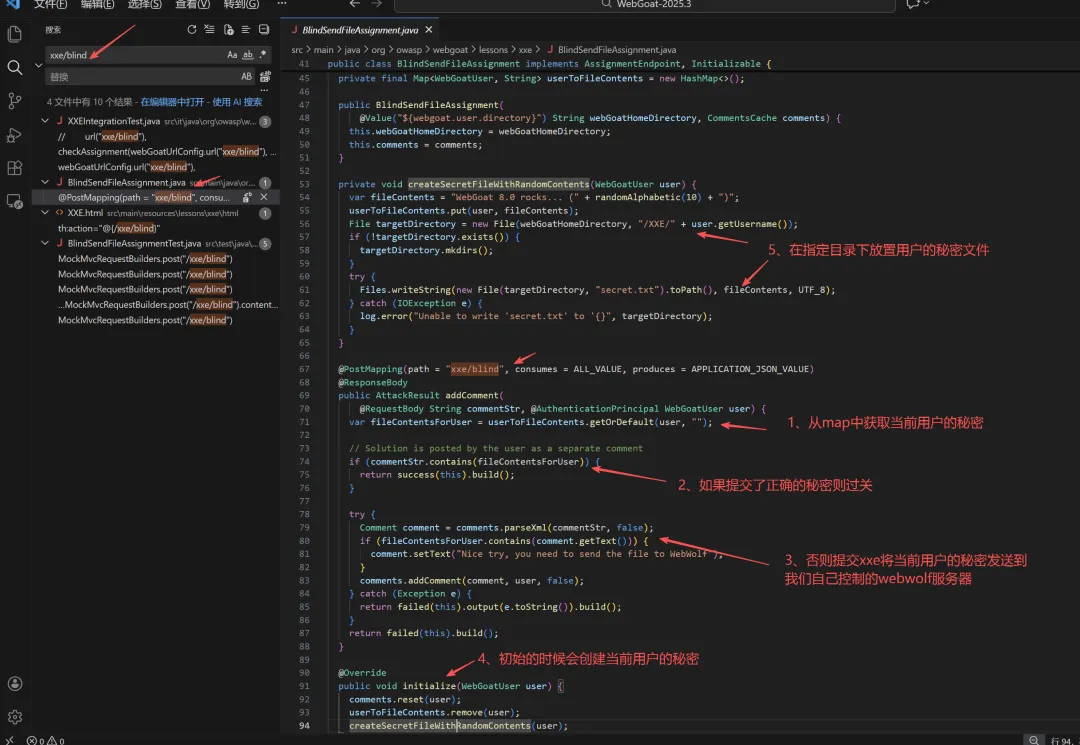Toggle the replace field chevron
Viewport: 1080px width, 745px height.
coord(39,65)
